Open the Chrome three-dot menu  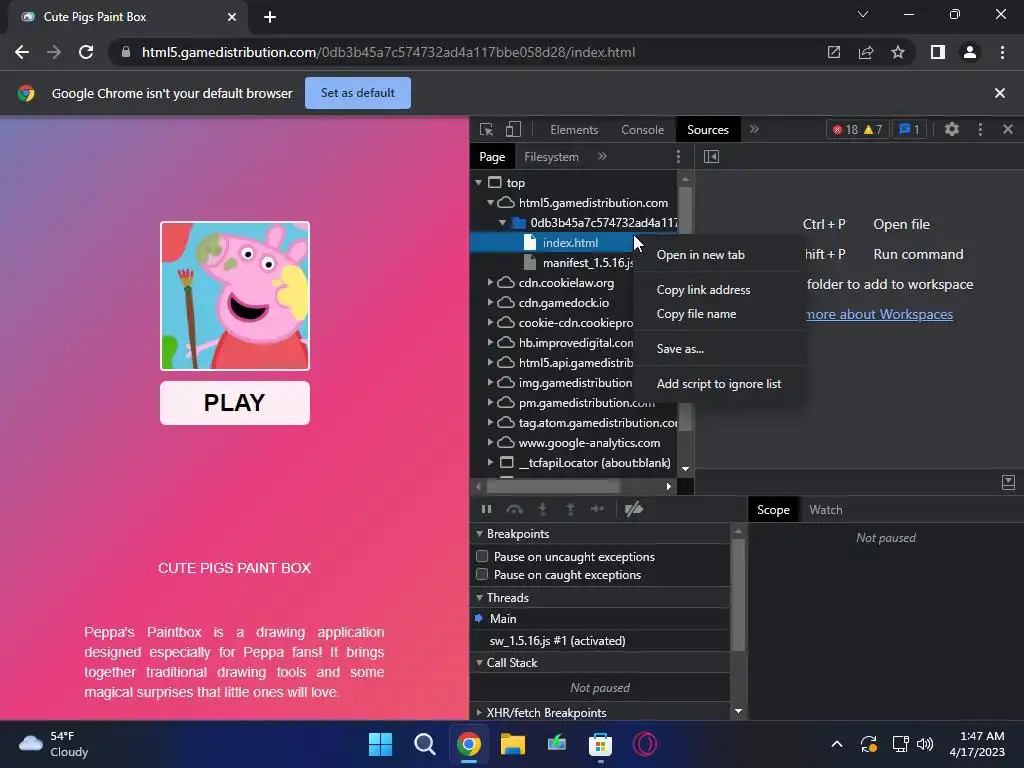click(x=1002, y=52)
